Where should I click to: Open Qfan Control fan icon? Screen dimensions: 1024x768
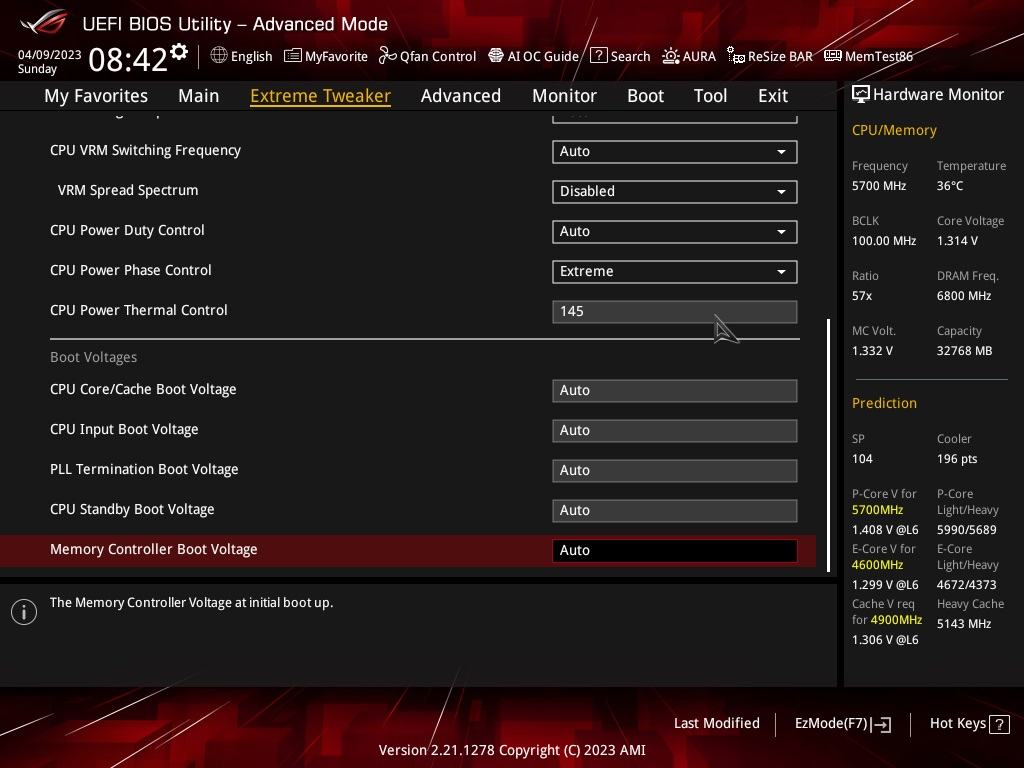tap(387, 56)
